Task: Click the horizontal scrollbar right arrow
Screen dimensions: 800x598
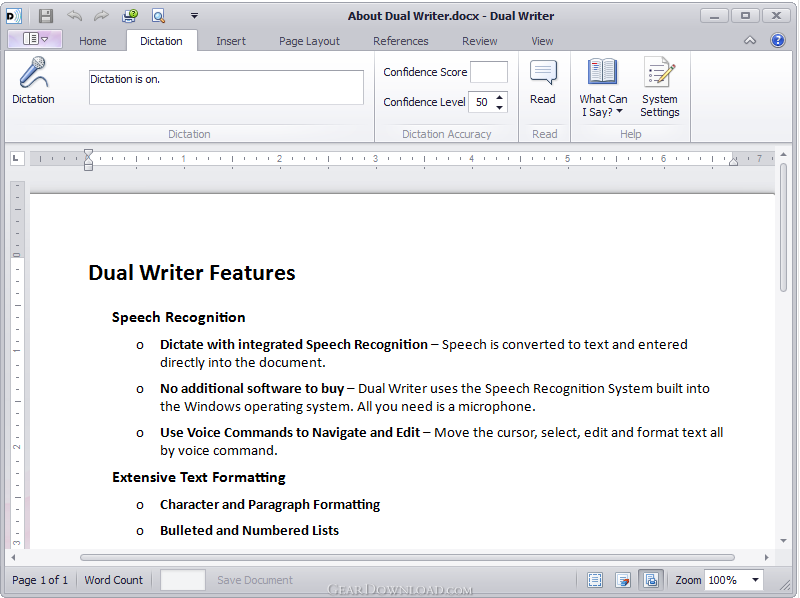Action: 766,558
